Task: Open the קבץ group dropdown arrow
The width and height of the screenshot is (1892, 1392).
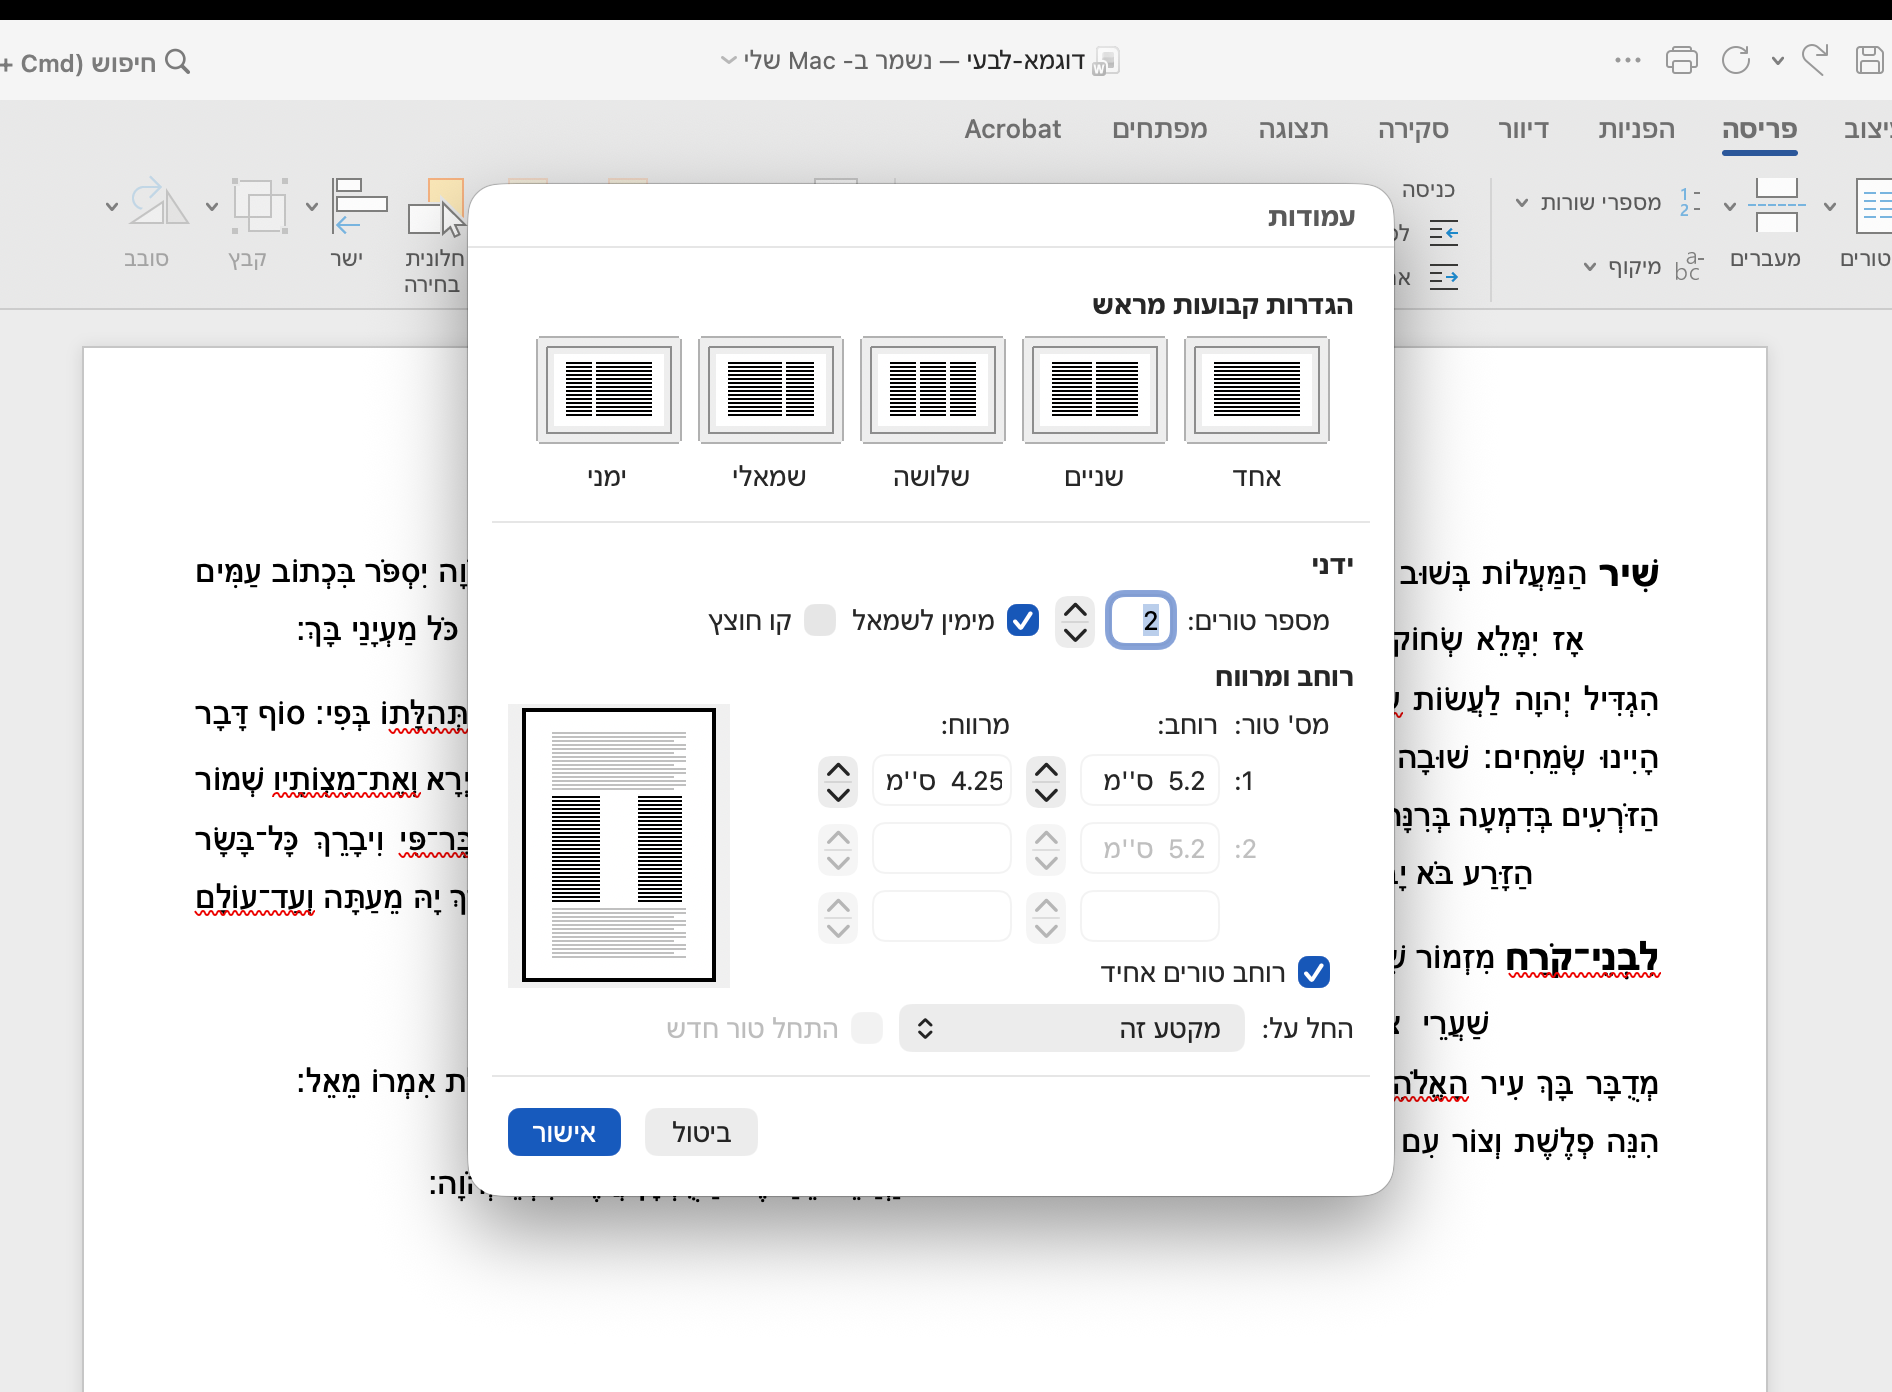Action: pos(211,207)
